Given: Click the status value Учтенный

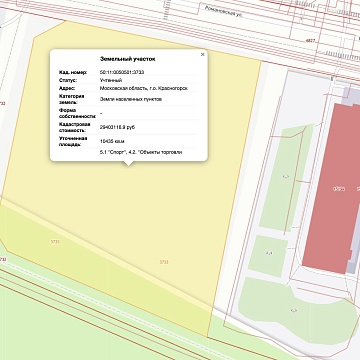Looking at the screenshot, I should 111,80.
